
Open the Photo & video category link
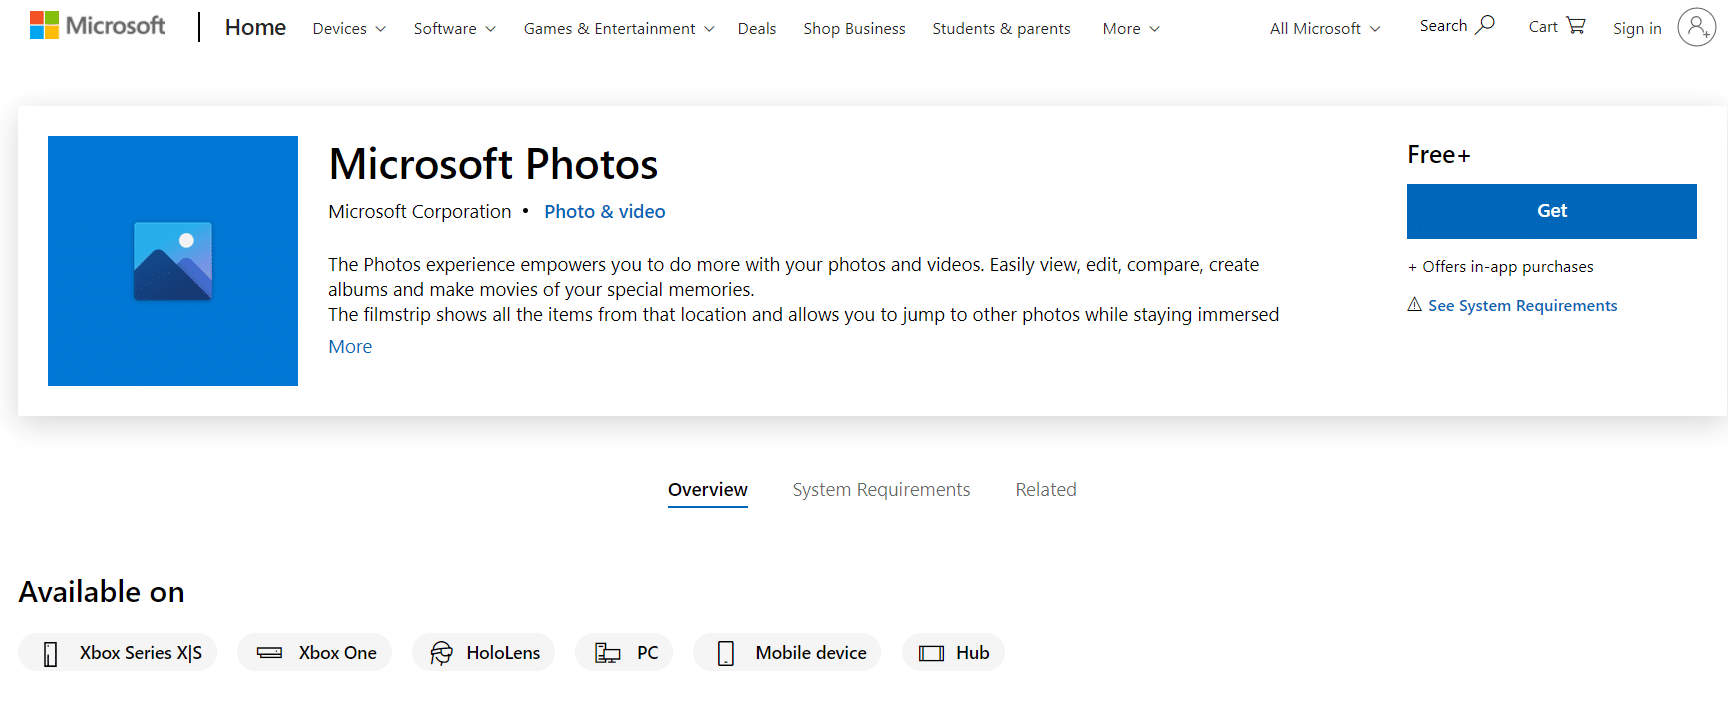[605, 212]
